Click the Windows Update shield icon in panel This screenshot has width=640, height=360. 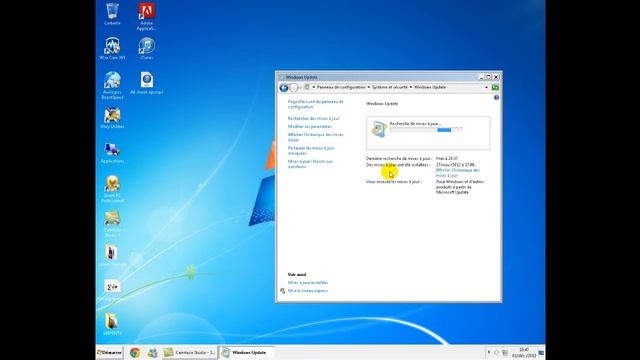pos(379,129)
